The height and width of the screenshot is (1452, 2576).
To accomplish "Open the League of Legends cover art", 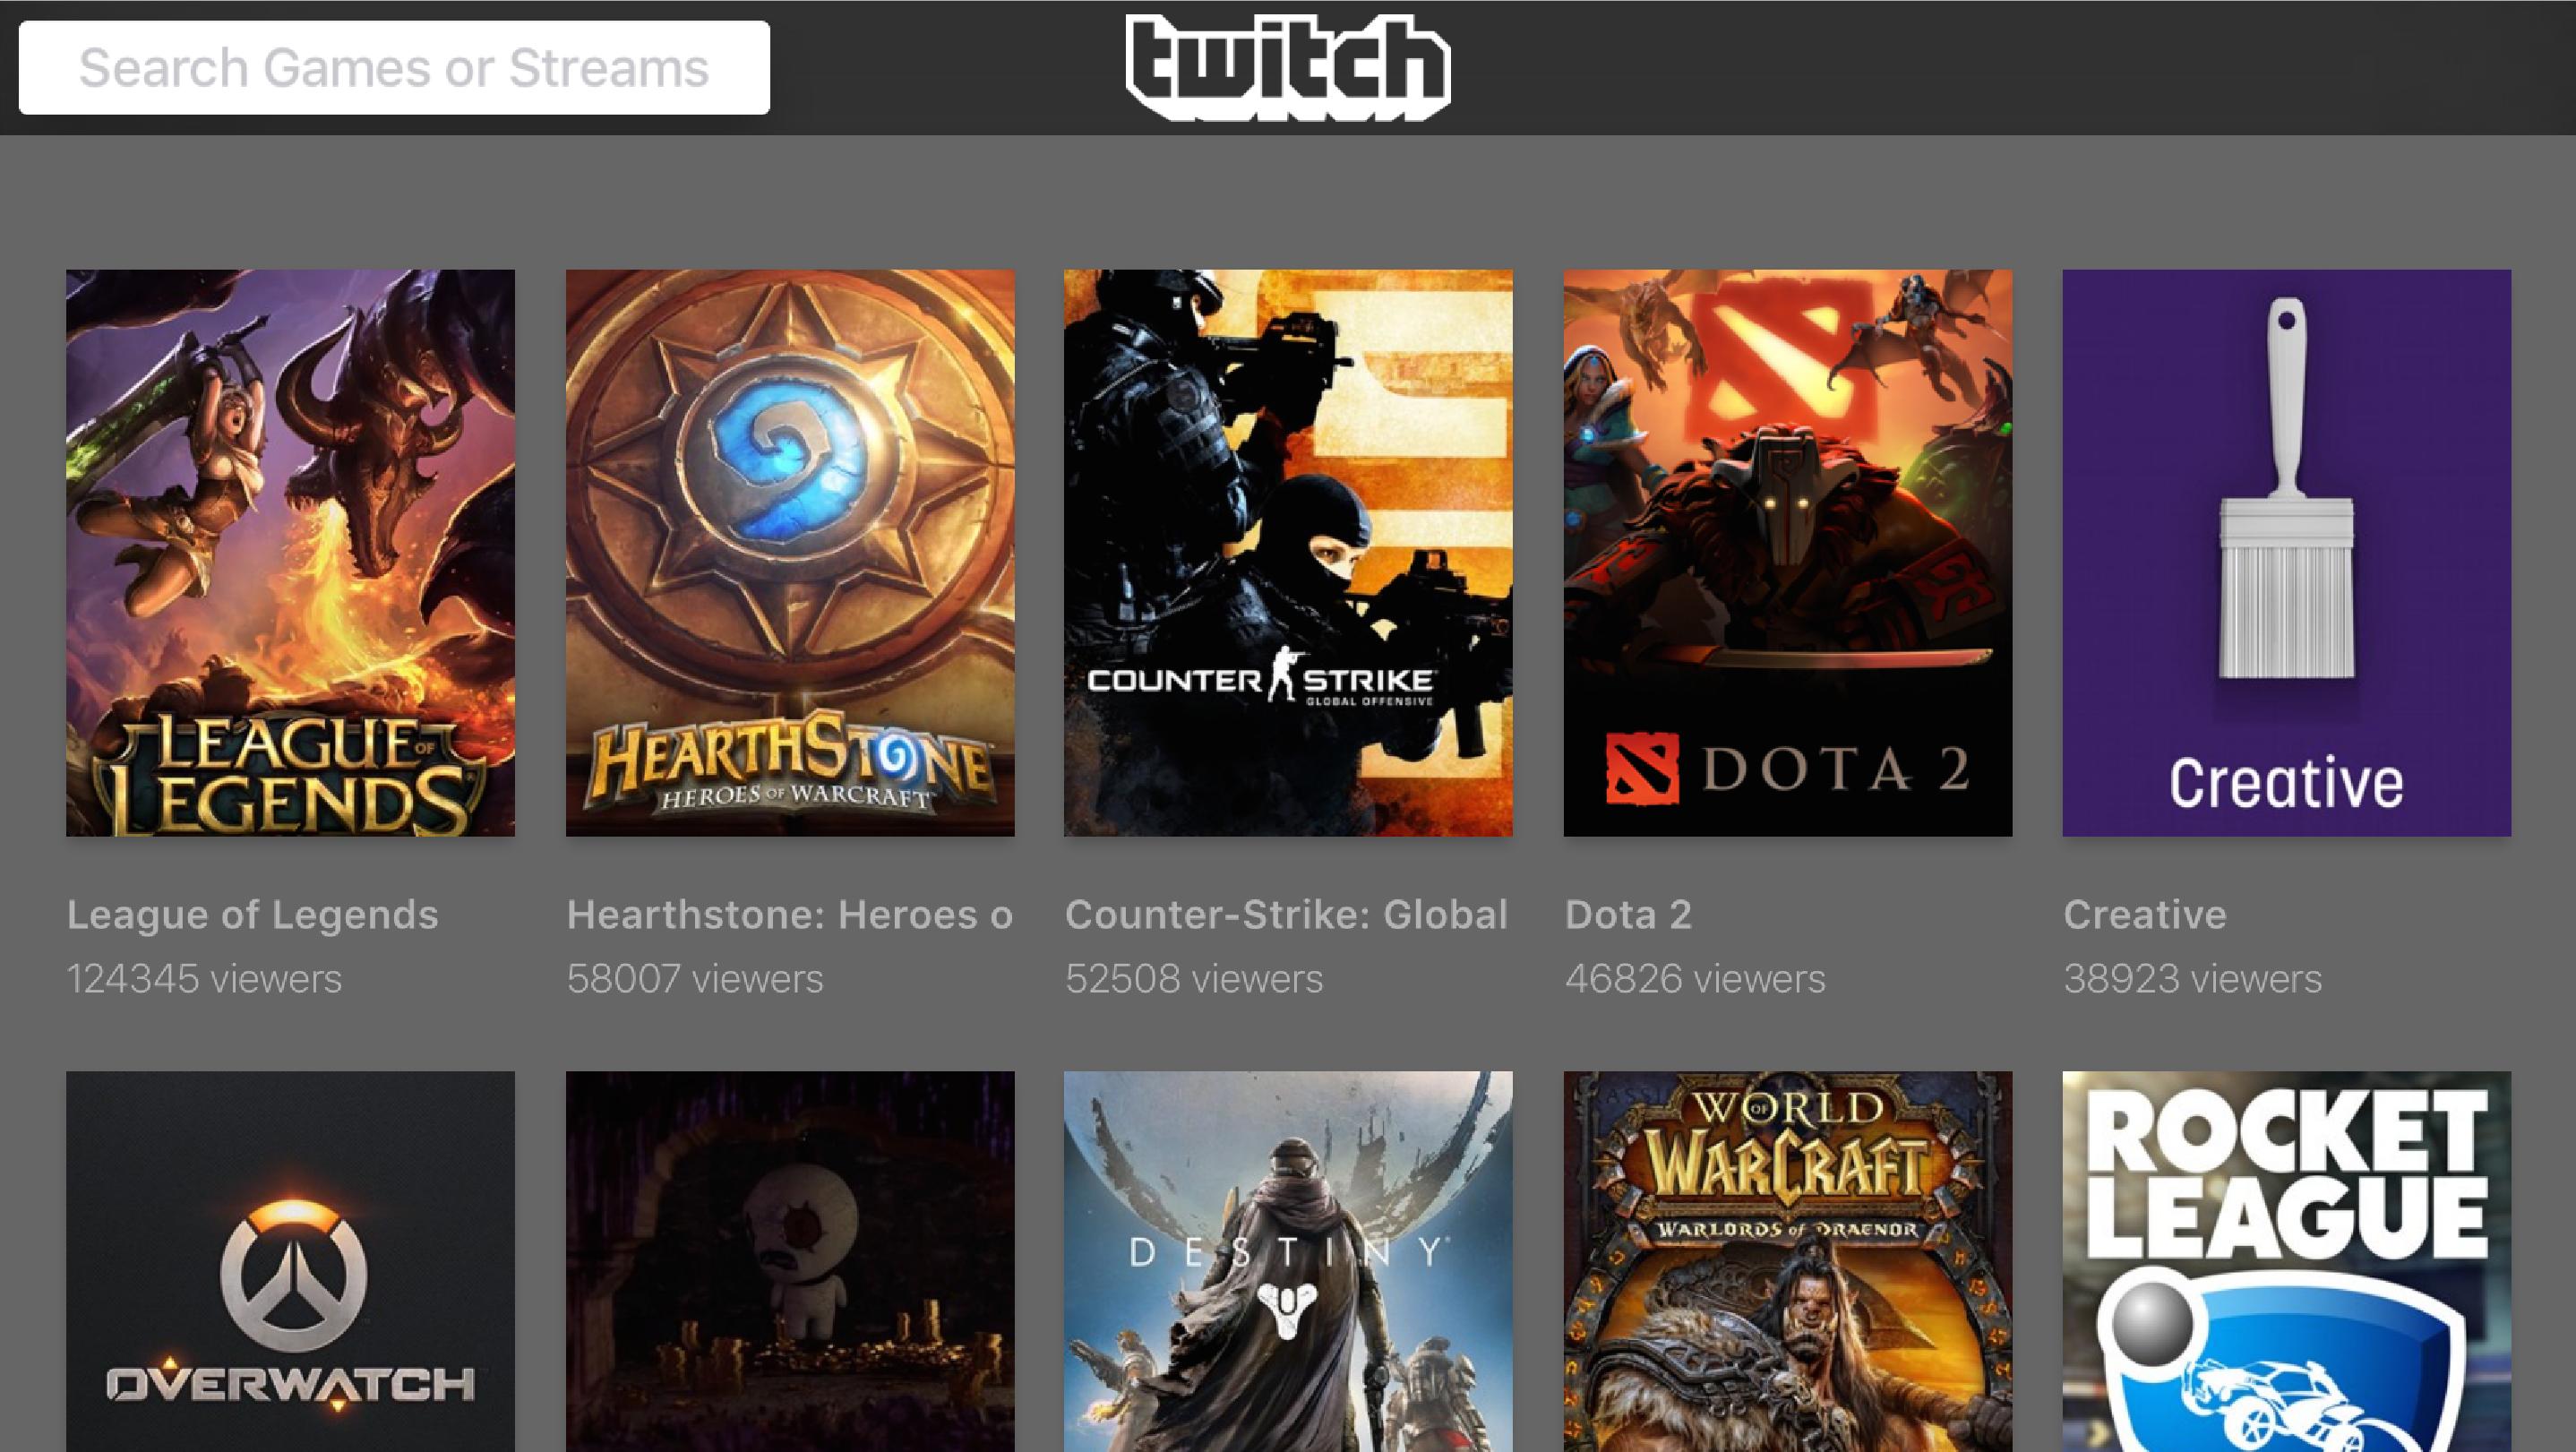I will pos(290,552).
